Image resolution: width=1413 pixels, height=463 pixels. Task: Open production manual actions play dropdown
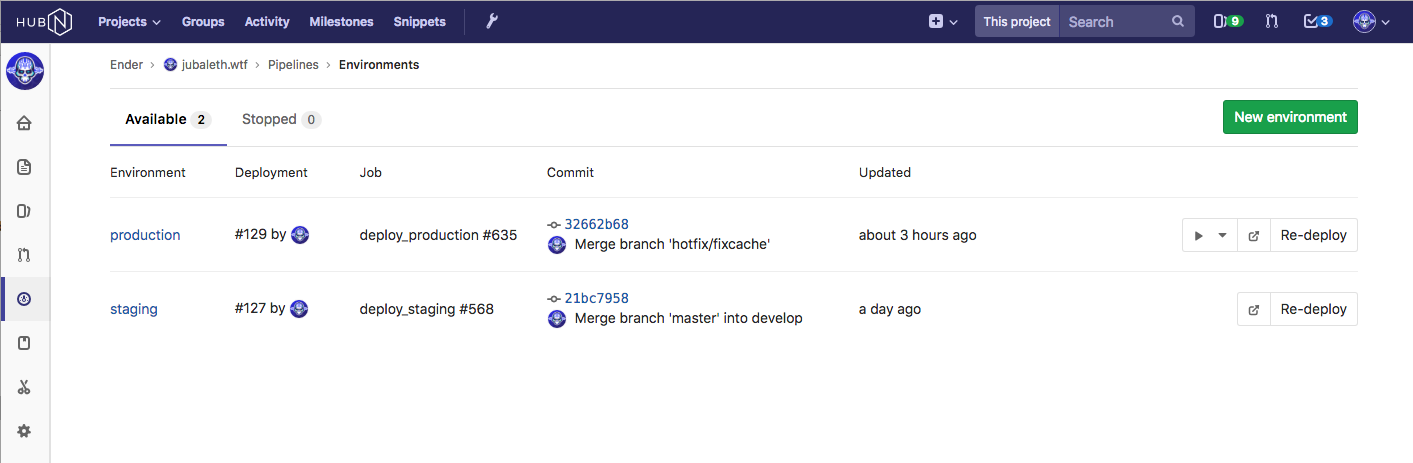(1210, 236)
